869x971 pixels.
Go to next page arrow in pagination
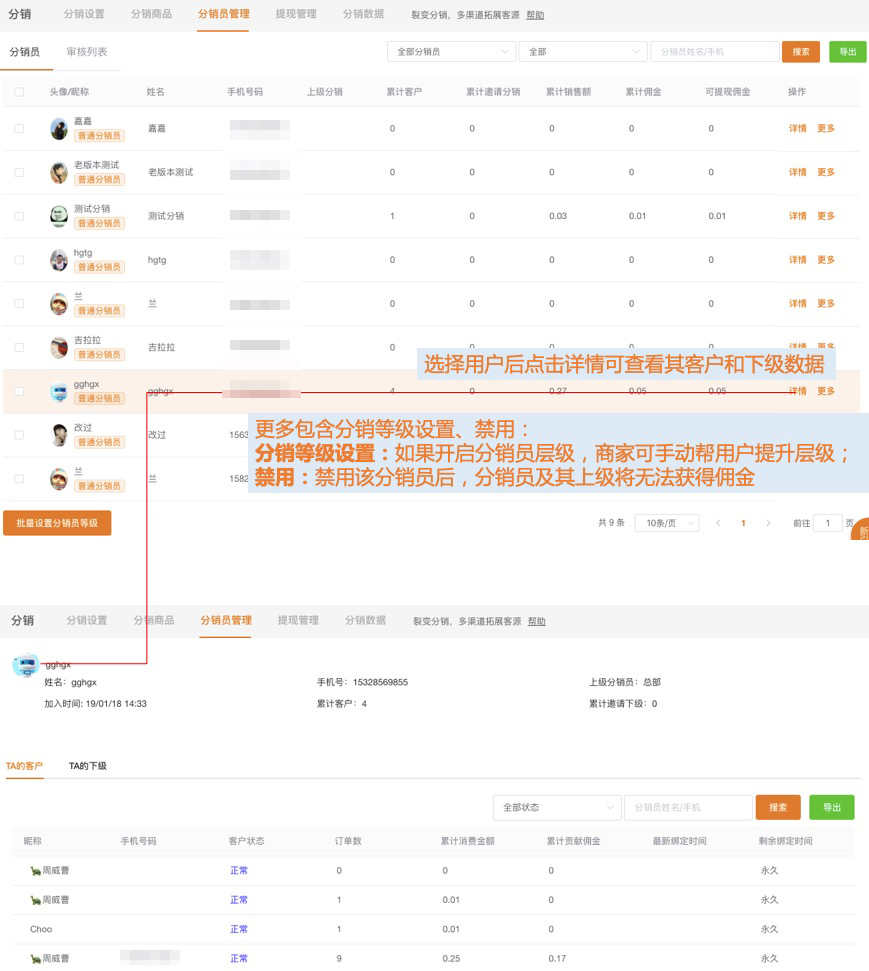click(768, 523)
